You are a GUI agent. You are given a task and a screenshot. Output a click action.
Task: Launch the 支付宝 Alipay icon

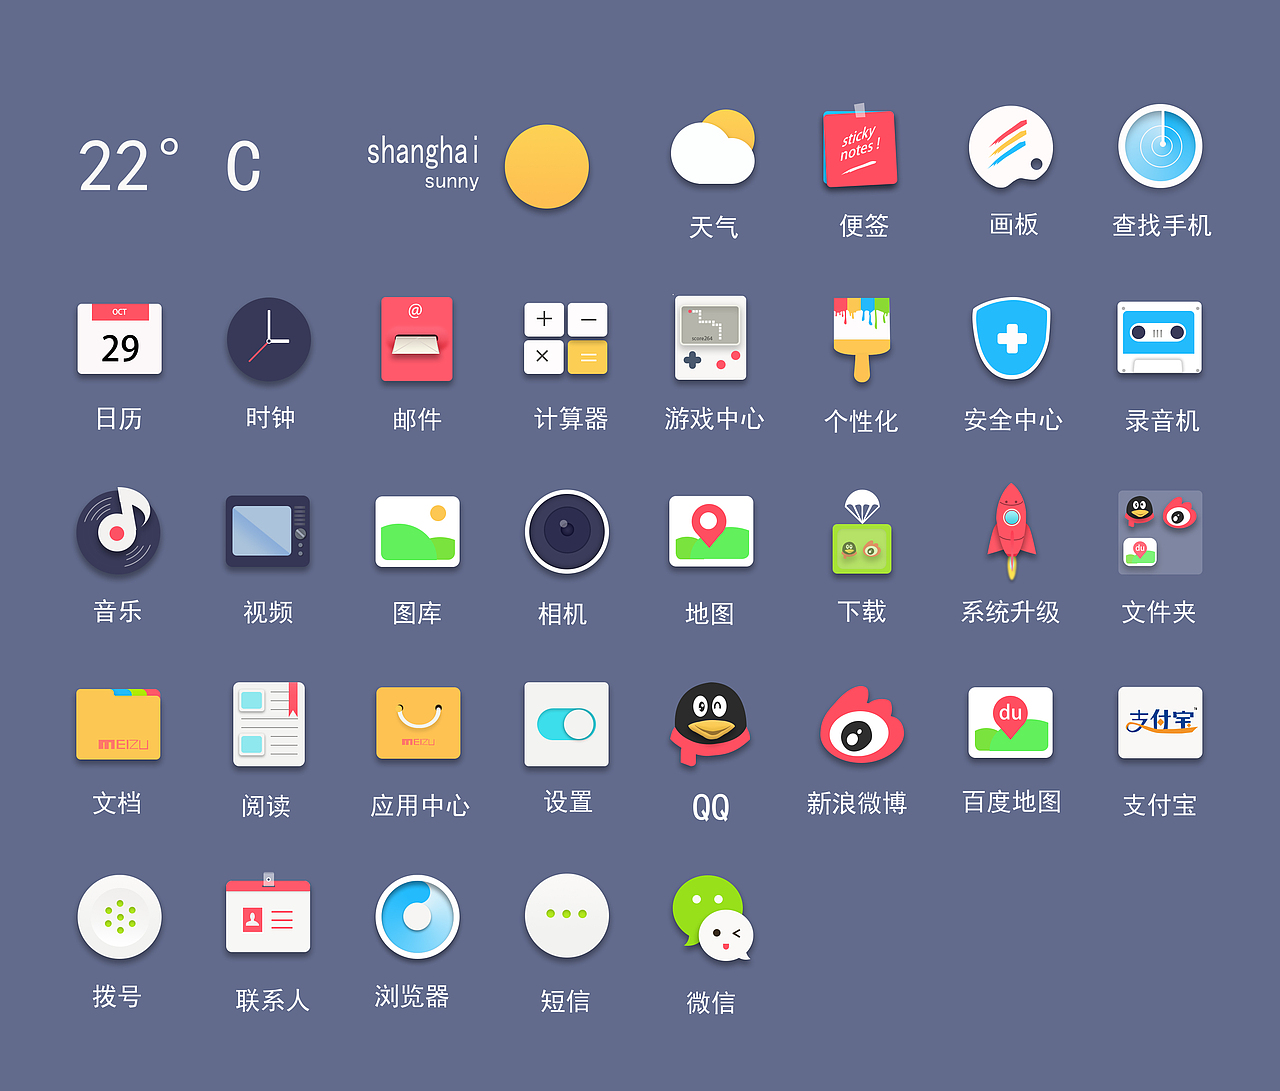(1160, 723)
